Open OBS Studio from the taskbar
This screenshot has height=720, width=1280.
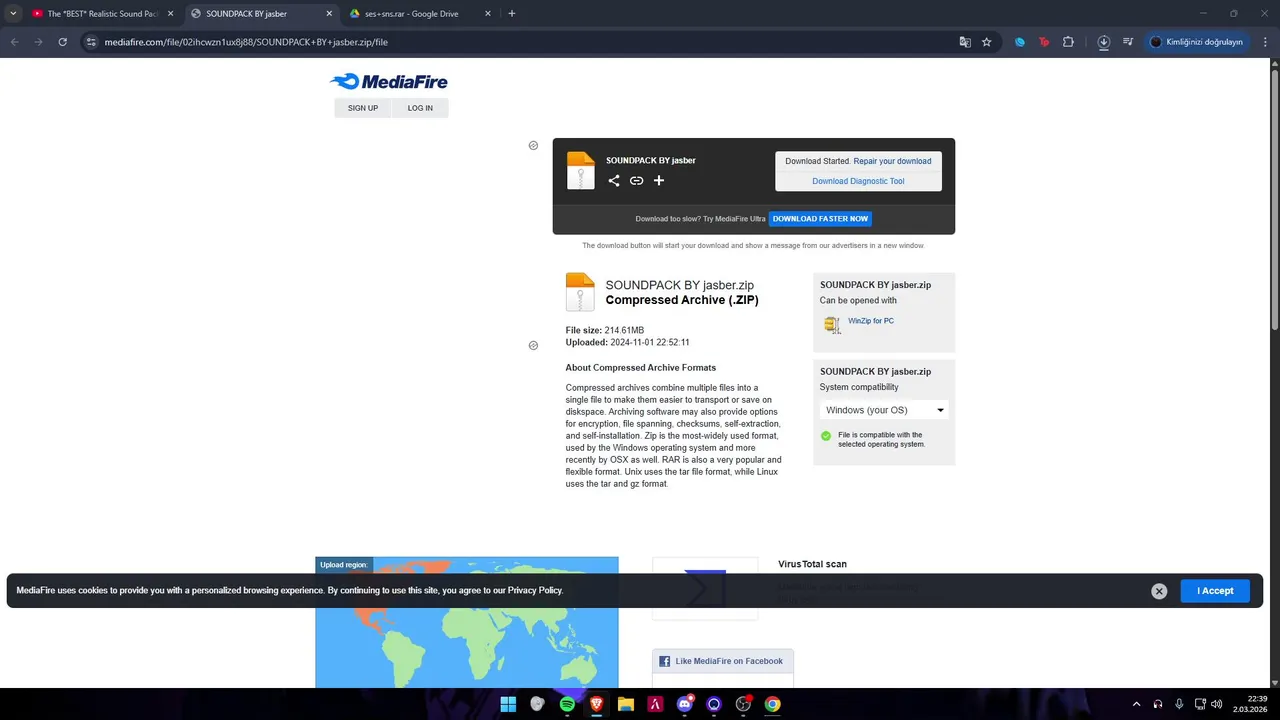click(x=743, y=704)
